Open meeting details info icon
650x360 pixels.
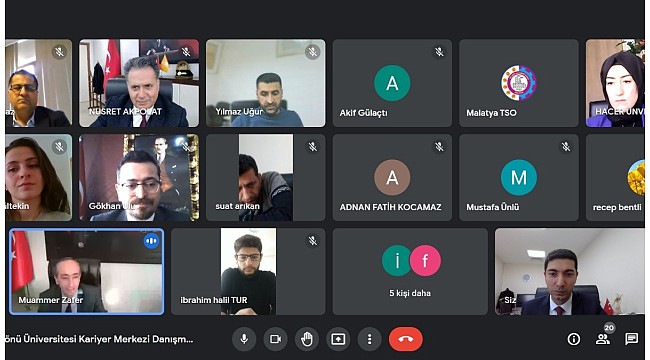[x=574, y=339]
